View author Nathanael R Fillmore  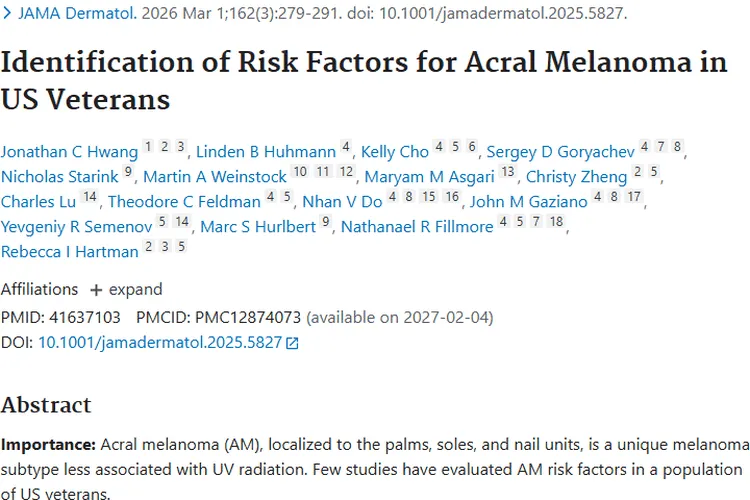click(417, 227)
